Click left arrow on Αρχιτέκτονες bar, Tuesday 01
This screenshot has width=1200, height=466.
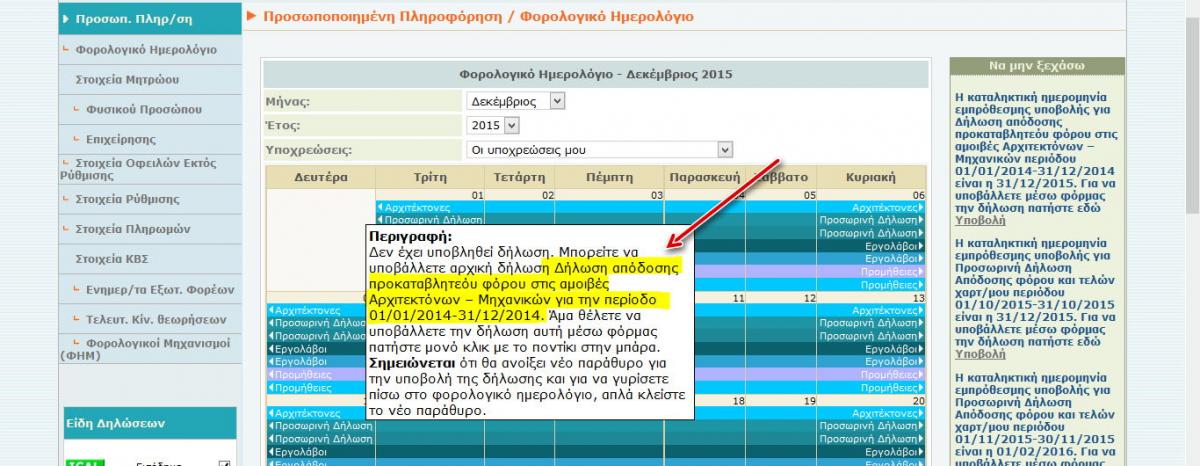pyautogui.click(x=380, y=207)
